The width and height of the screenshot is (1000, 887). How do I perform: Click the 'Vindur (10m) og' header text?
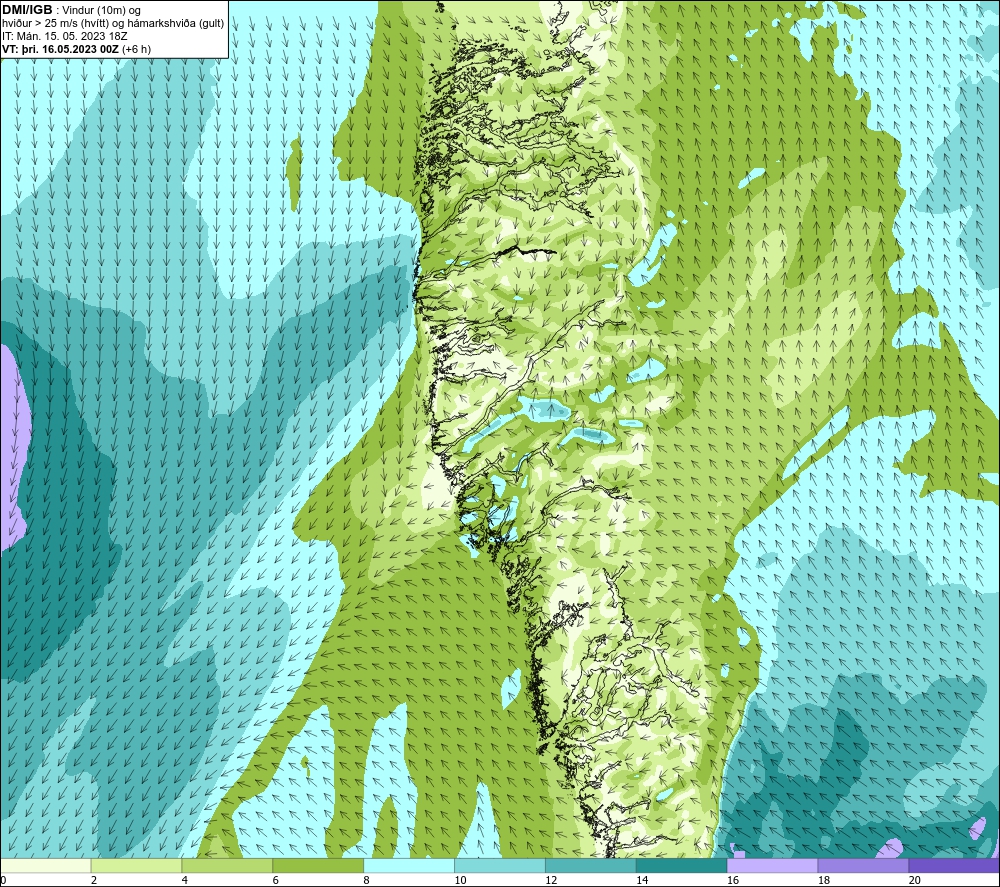tap(101, 10)
